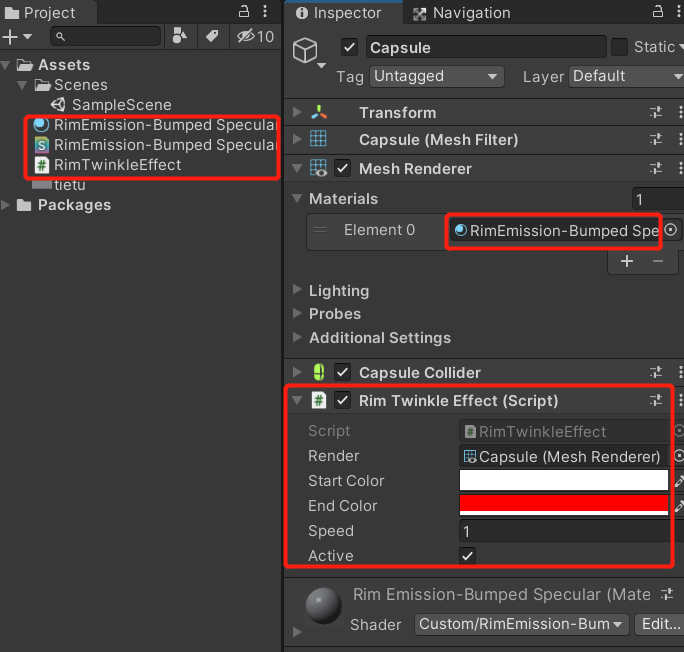Toggle hidden packages visibility eye icon
The width and height of the screenshot is (684, 652).
tap(244, 36)
